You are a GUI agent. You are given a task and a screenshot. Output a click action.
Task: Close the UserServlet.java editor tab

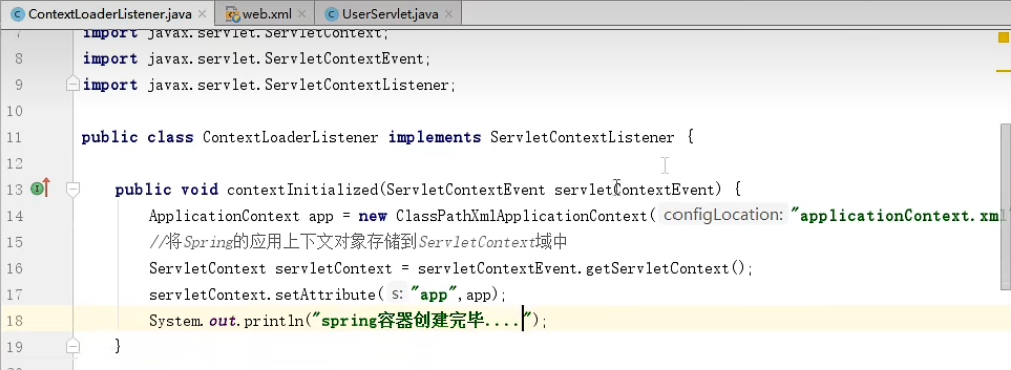click(x=448, y=14)
